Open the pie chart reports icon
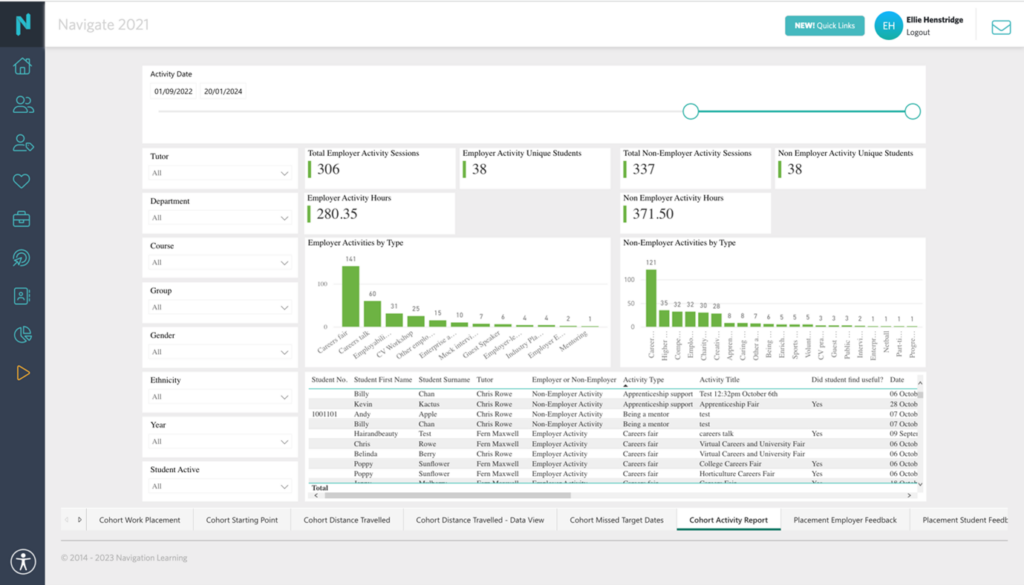The width and height of the screenshot is (1024, 585). (22, 335)
